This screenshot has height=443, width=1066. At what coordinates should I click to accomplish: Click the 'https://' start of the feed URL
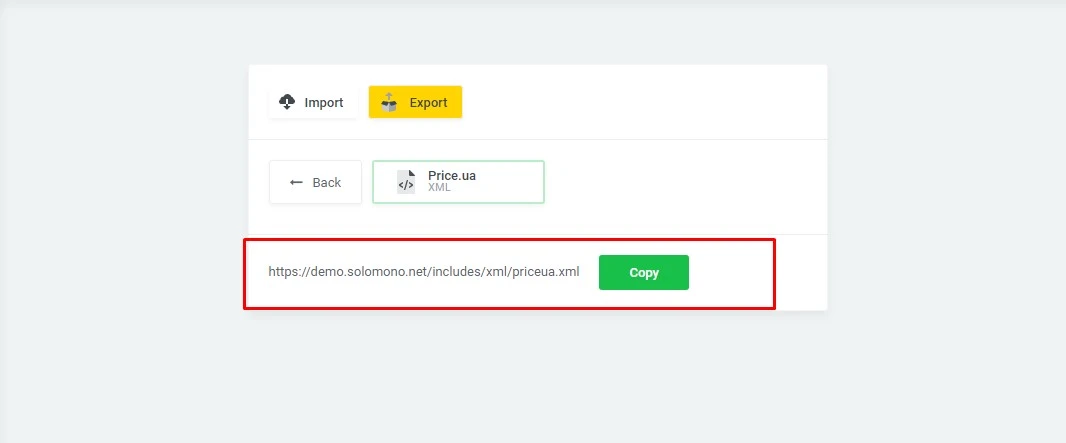point(287,272)
